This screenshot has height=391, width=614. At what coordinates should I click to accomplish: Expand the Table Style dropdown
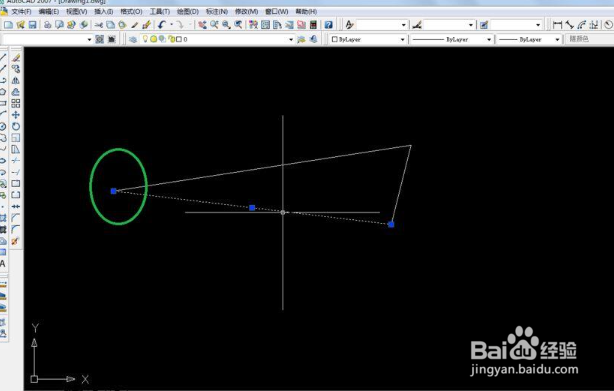point(538,25)
